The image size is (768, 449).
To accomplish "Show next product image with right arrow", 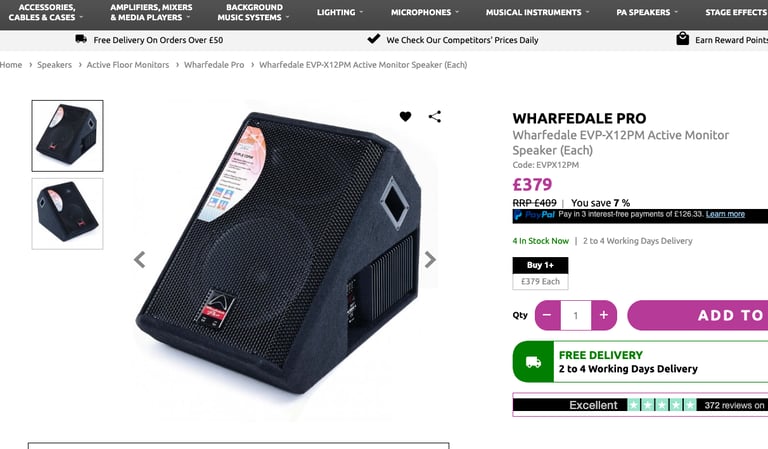I will (430, 260).
